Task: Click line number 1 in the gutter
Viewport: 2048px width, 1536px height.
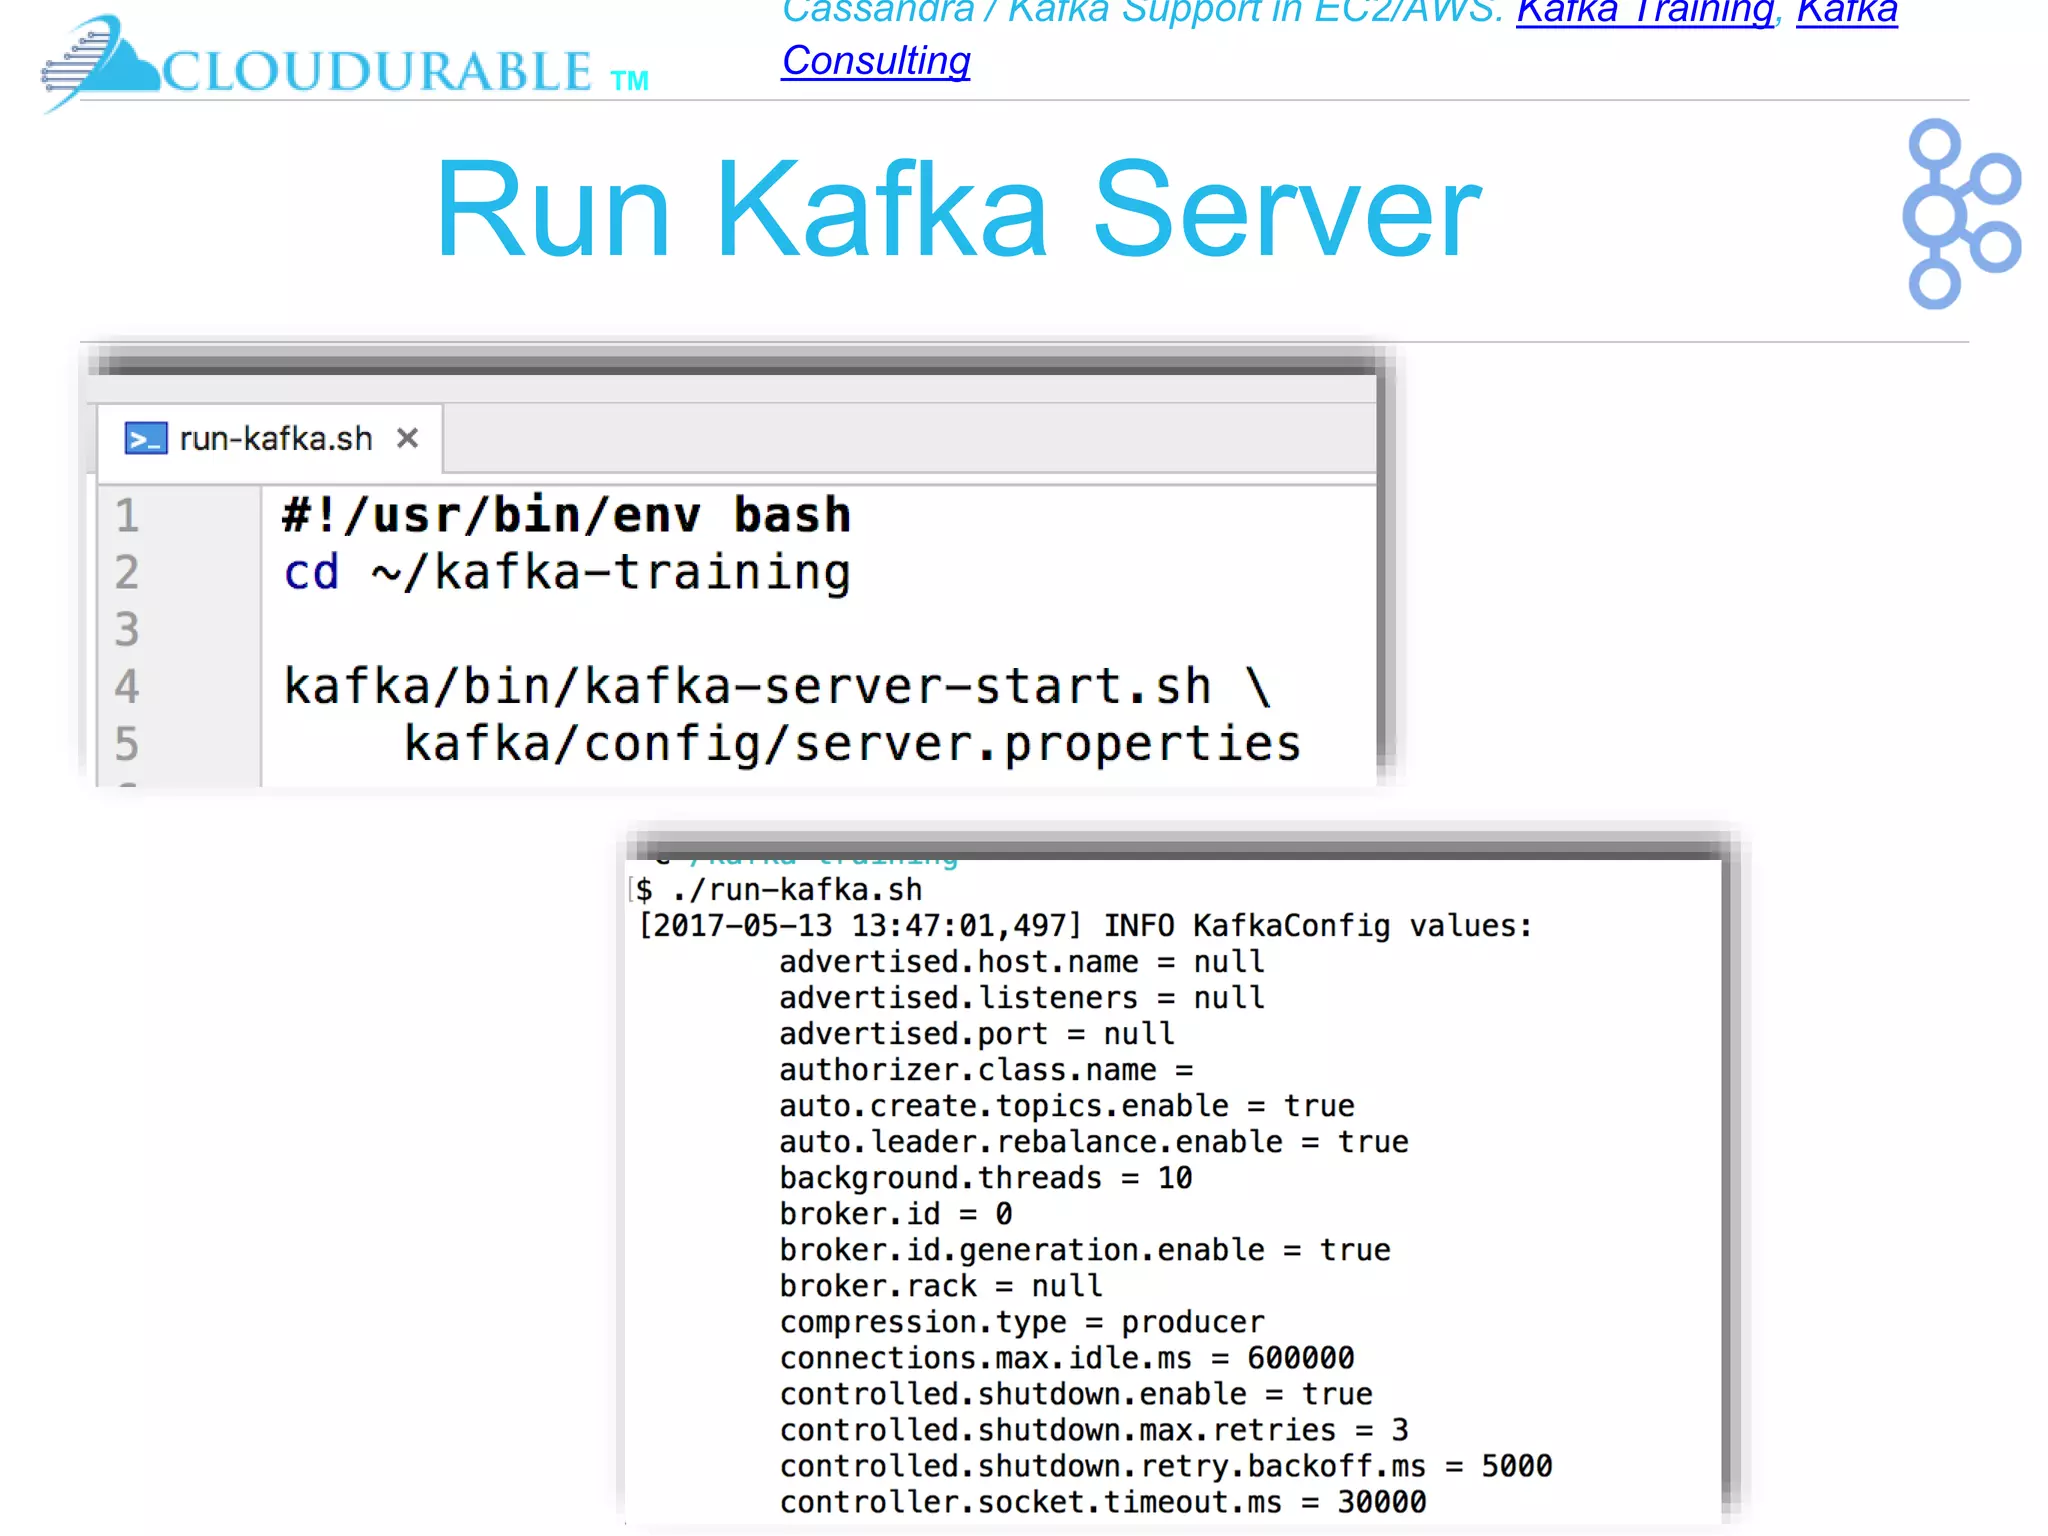Action: point(127,515)
